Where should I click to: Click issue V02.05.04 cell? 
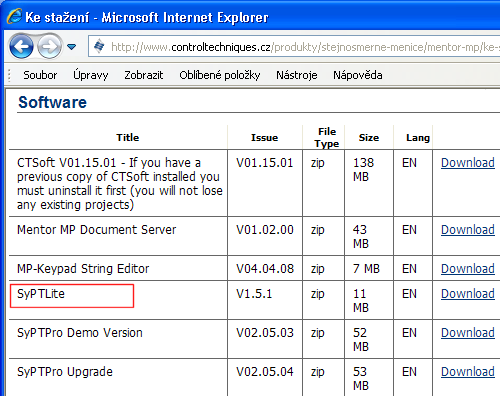pyautogui.click(x=265, y=372)
